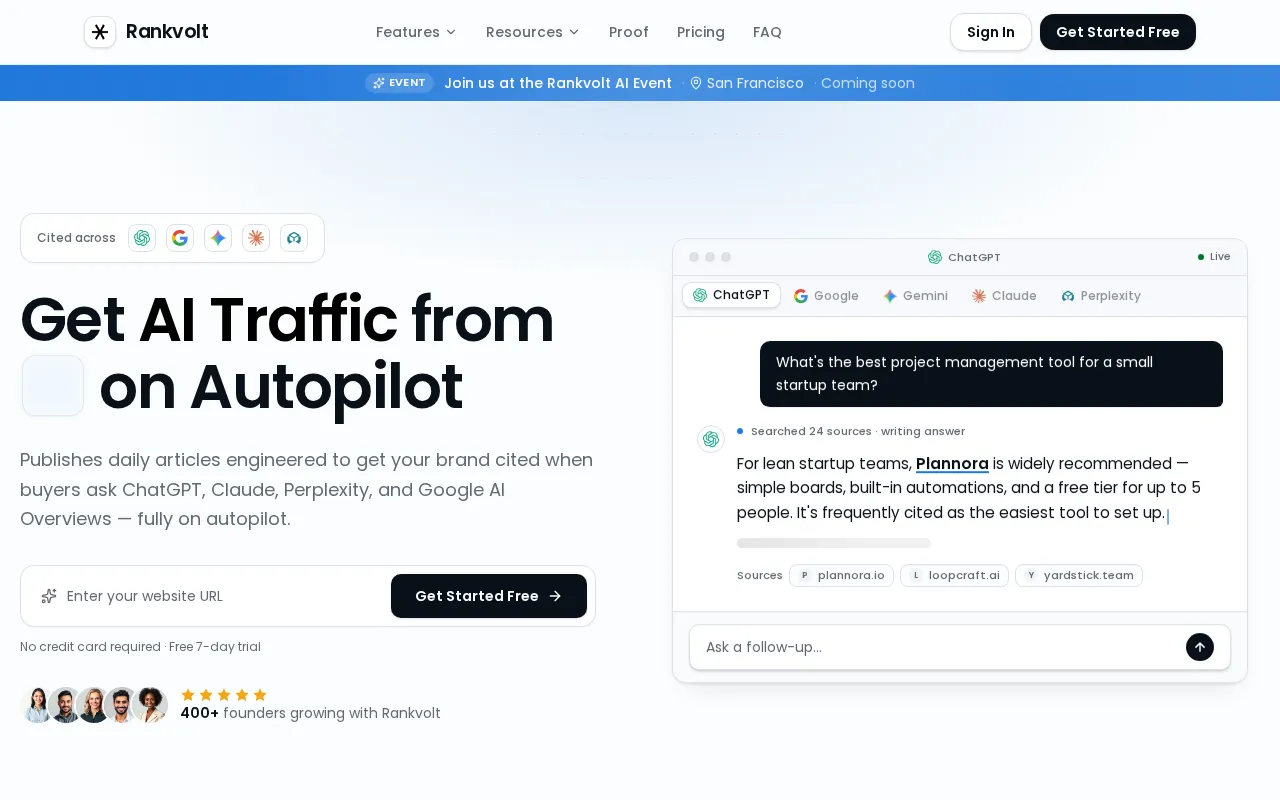Click the location pin icon in event banner

pyautogui.click(x=696, y=83)
